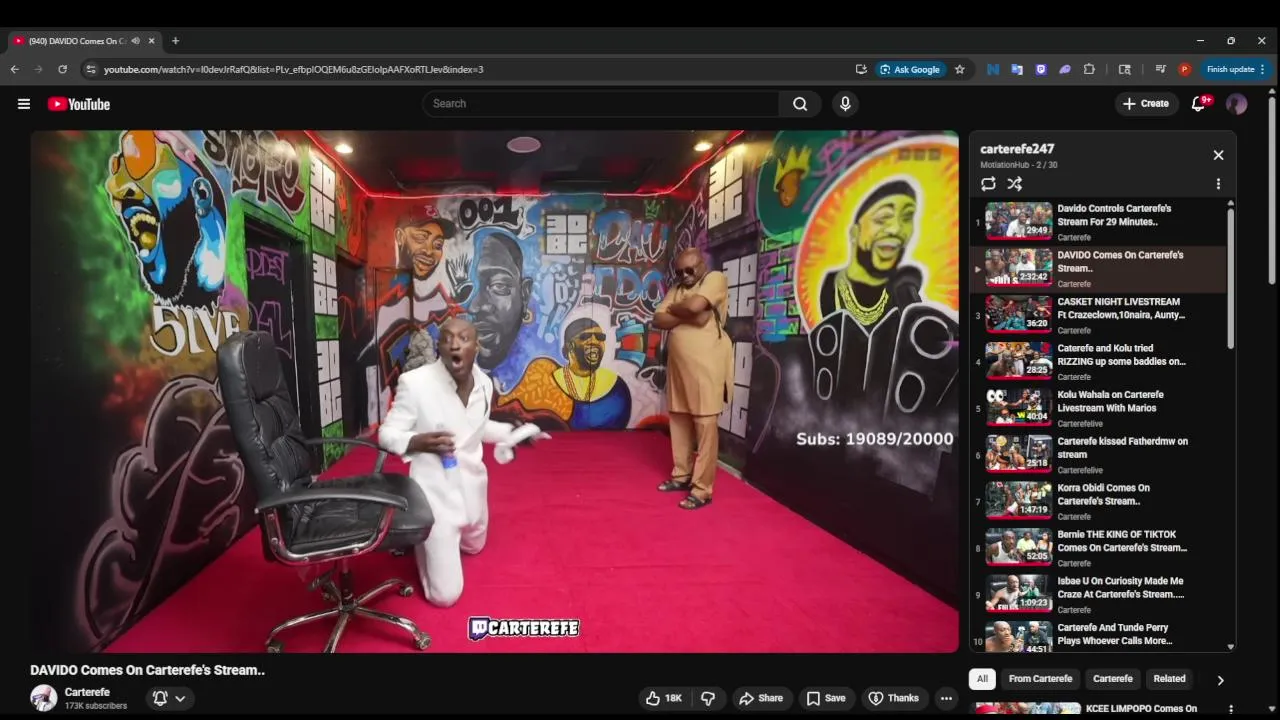Share the DAVIDO stream video
The width and height of the screenshot is (1280, 720).
click(x=760, y=698)
